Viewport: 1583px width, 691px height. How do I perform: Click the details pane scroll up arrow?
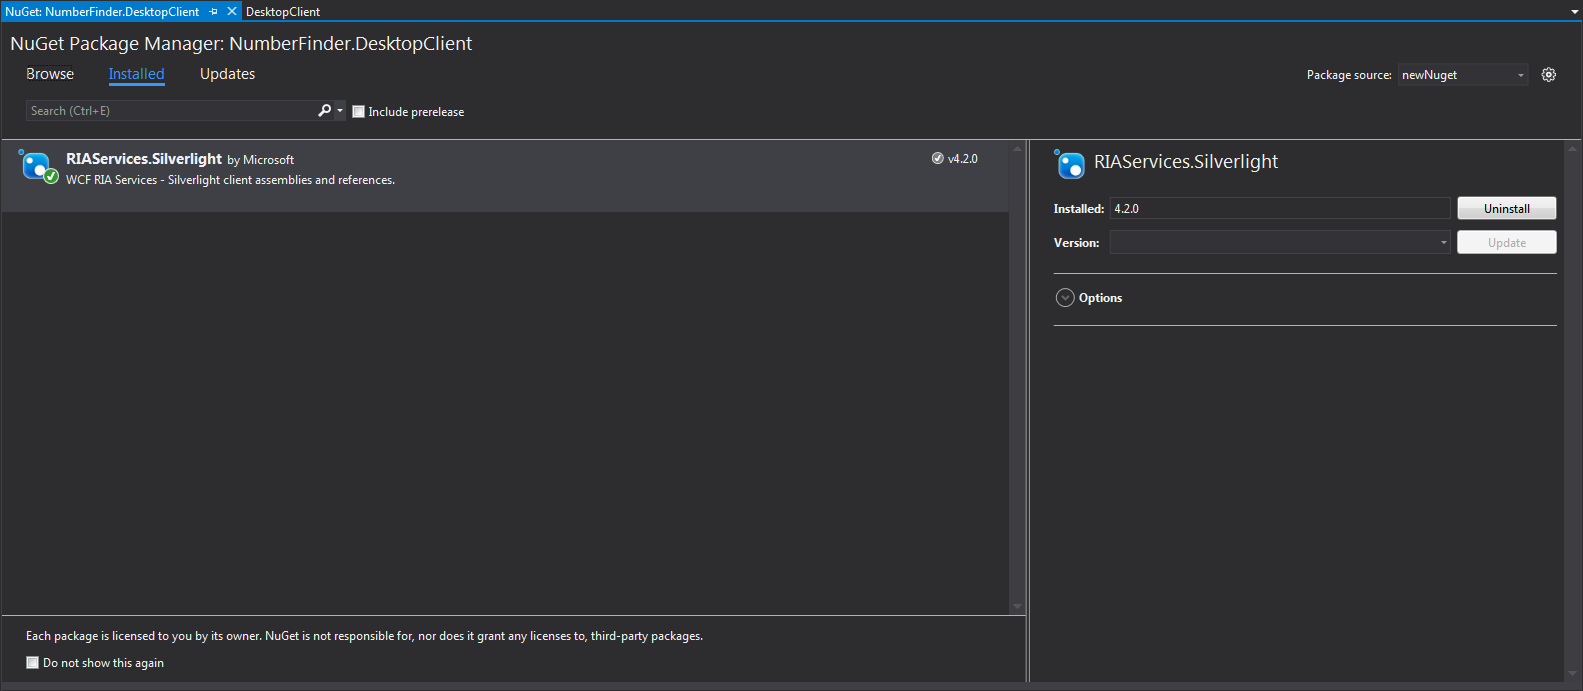point(1572,149)
